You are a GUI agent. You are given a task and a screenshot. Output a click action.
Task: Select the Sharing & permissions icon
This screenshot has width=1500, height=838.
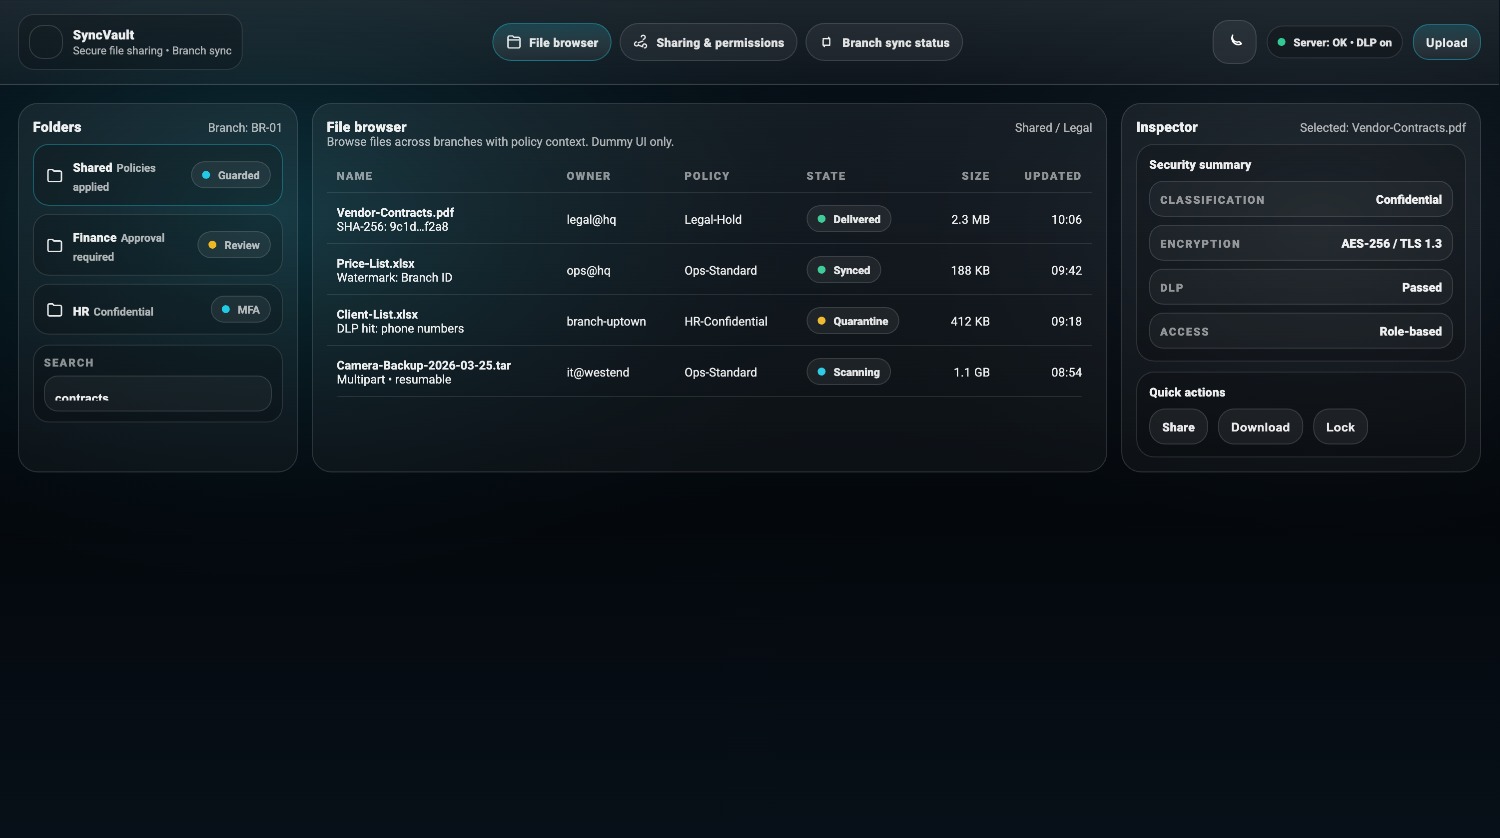click(640, 42)
